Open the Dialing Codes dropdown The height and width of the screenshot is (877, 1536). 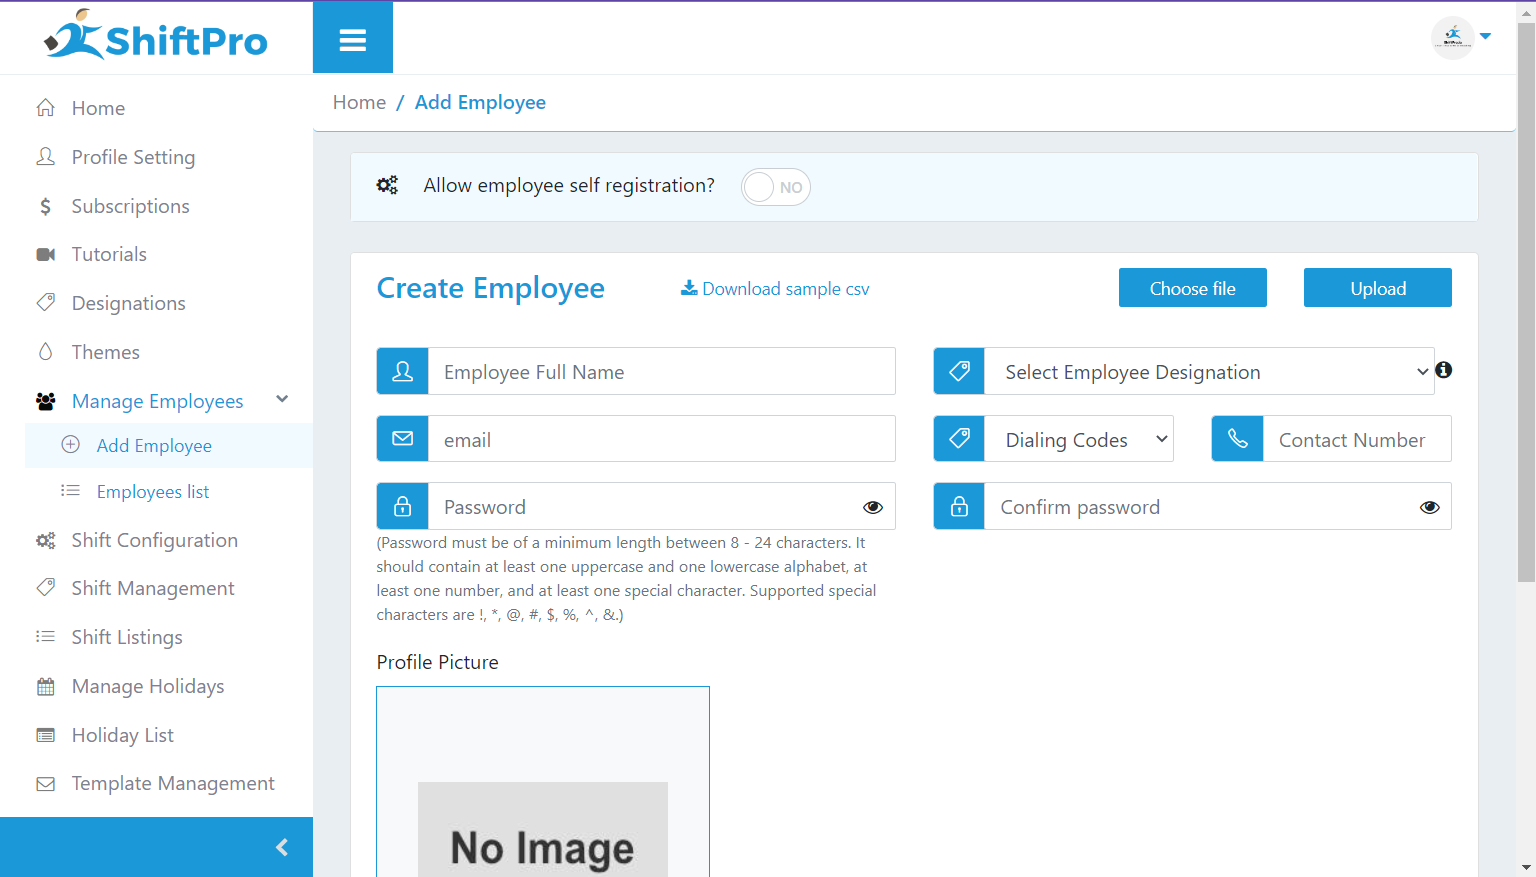pyautogui.click(x=1078, y=440)
